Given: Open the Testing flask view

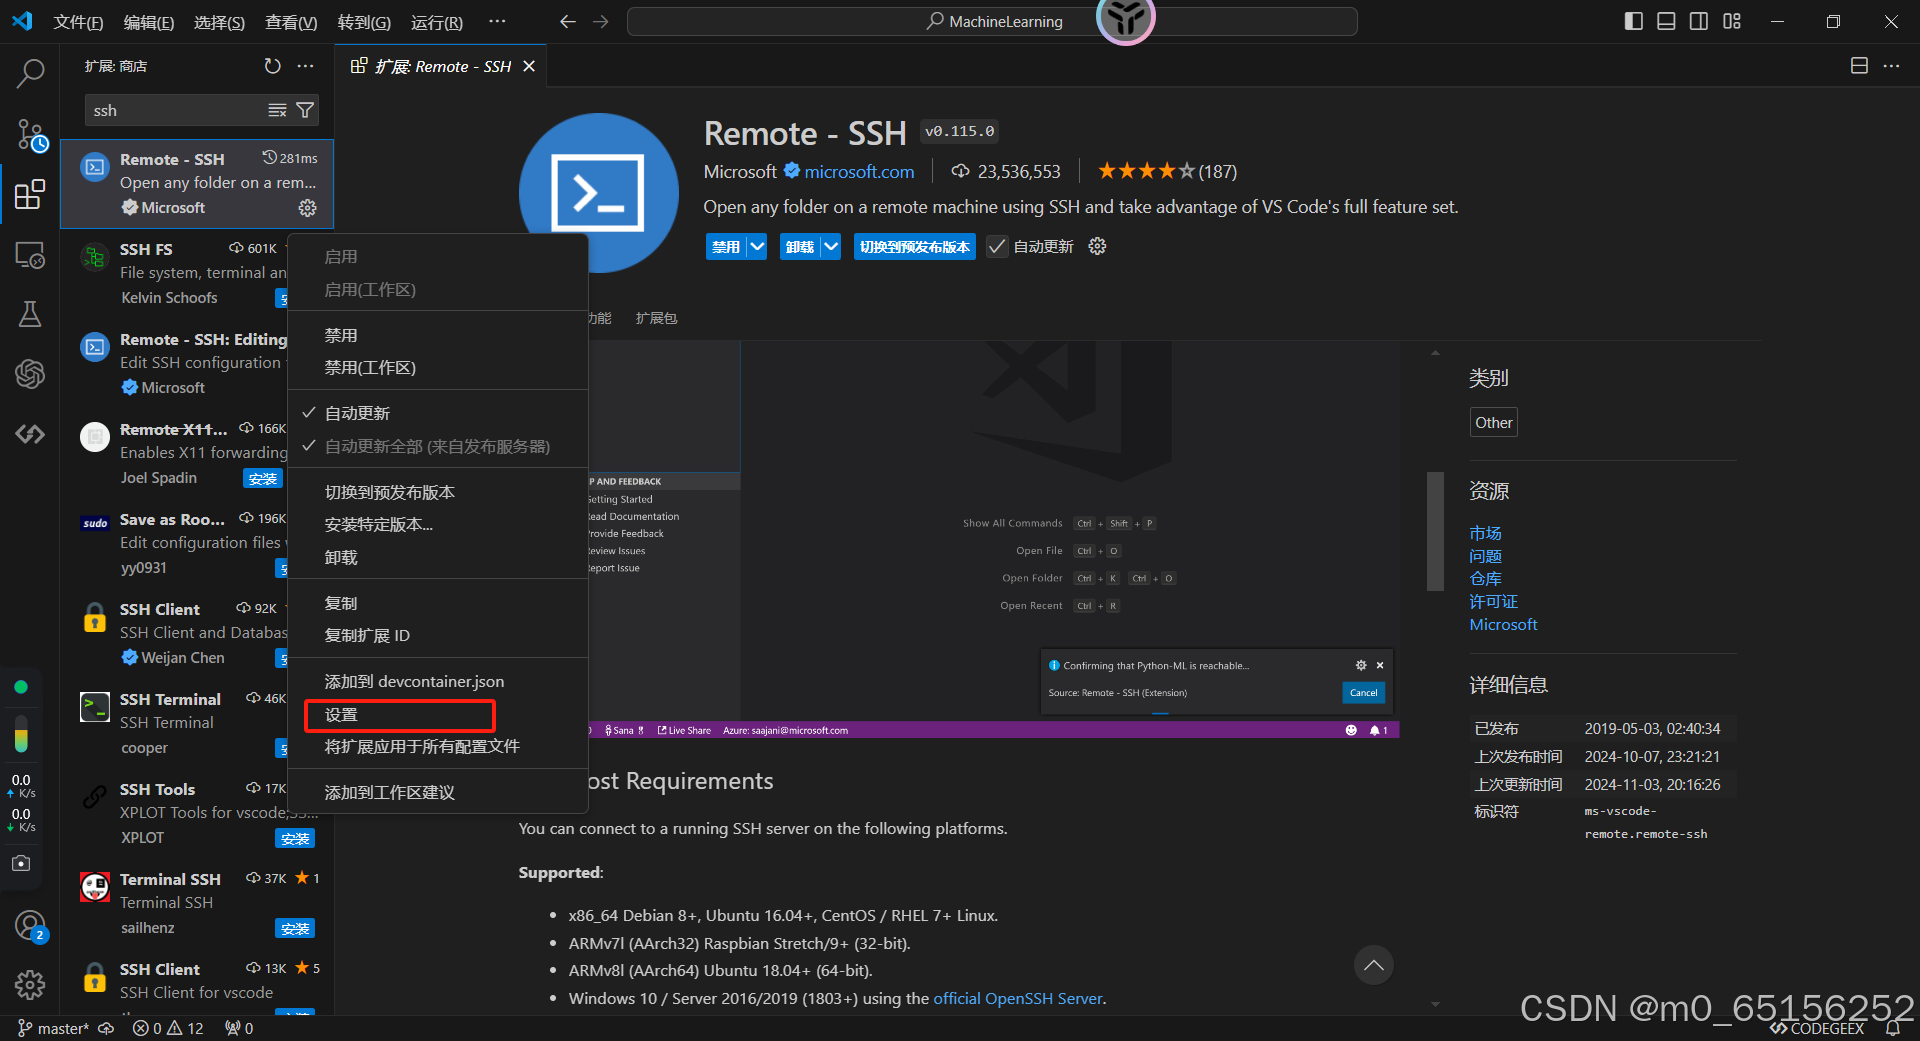Looking at the screenshot, I should point(30,314).
